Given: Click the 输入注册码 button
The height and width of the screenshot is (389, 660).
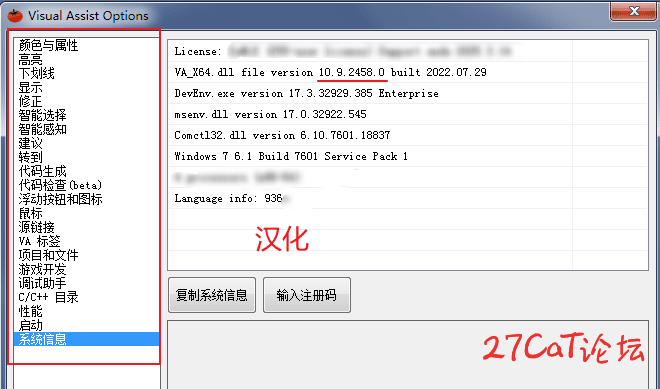Looking at the screenshot, I should (307, 295).
